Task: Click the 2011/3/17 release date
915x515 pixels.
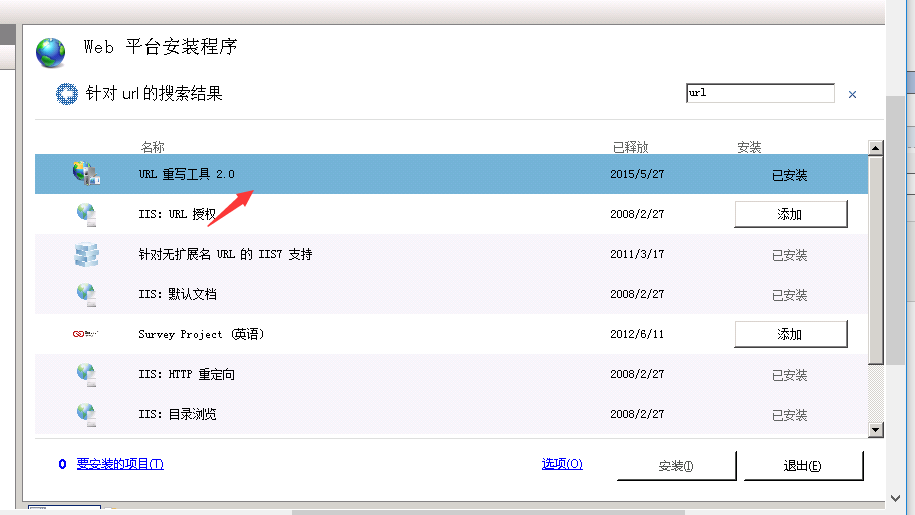Action: 637,254
